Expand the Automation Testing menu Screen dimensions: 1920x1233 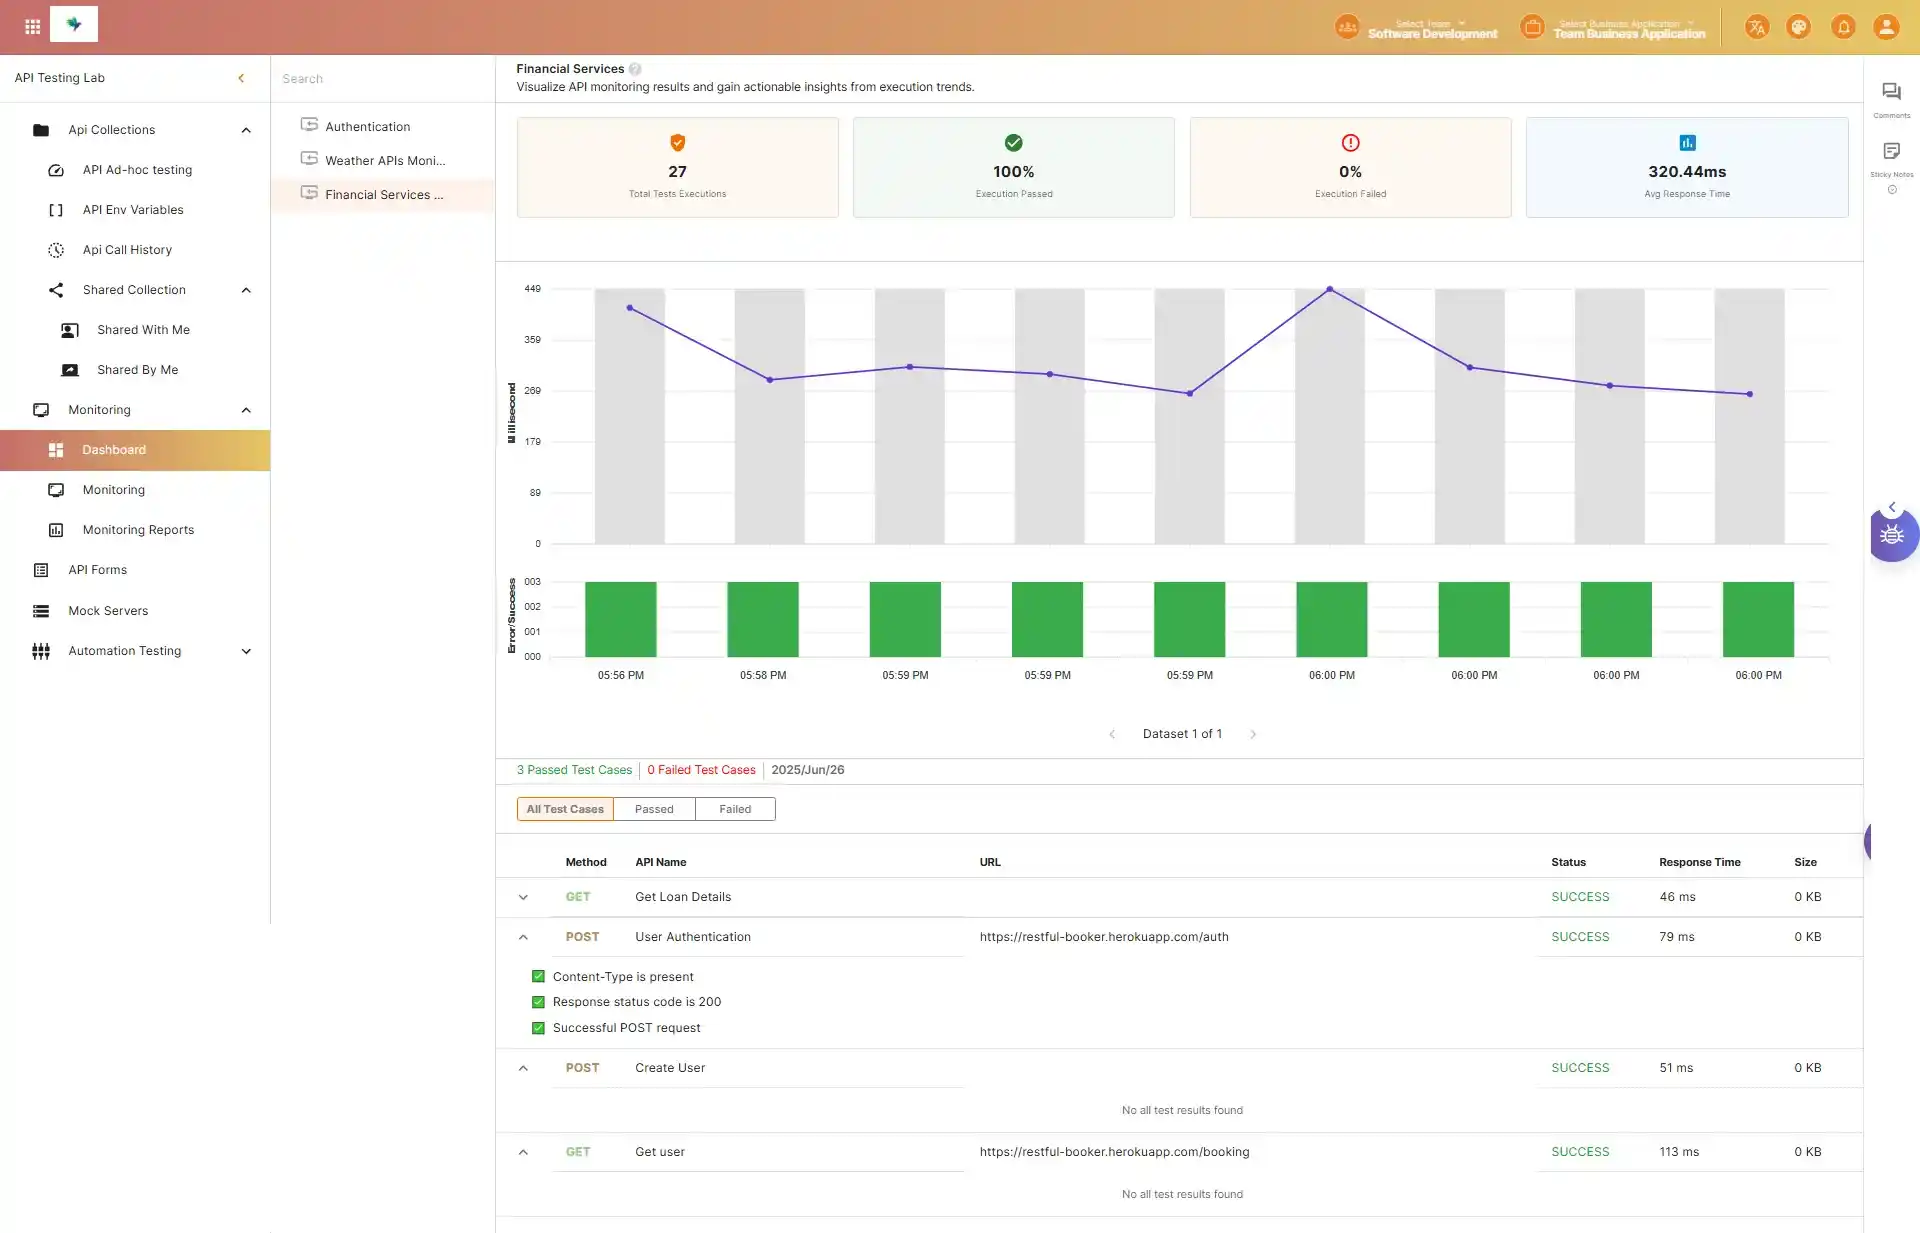pyautogui.click(x=246, y=651)
